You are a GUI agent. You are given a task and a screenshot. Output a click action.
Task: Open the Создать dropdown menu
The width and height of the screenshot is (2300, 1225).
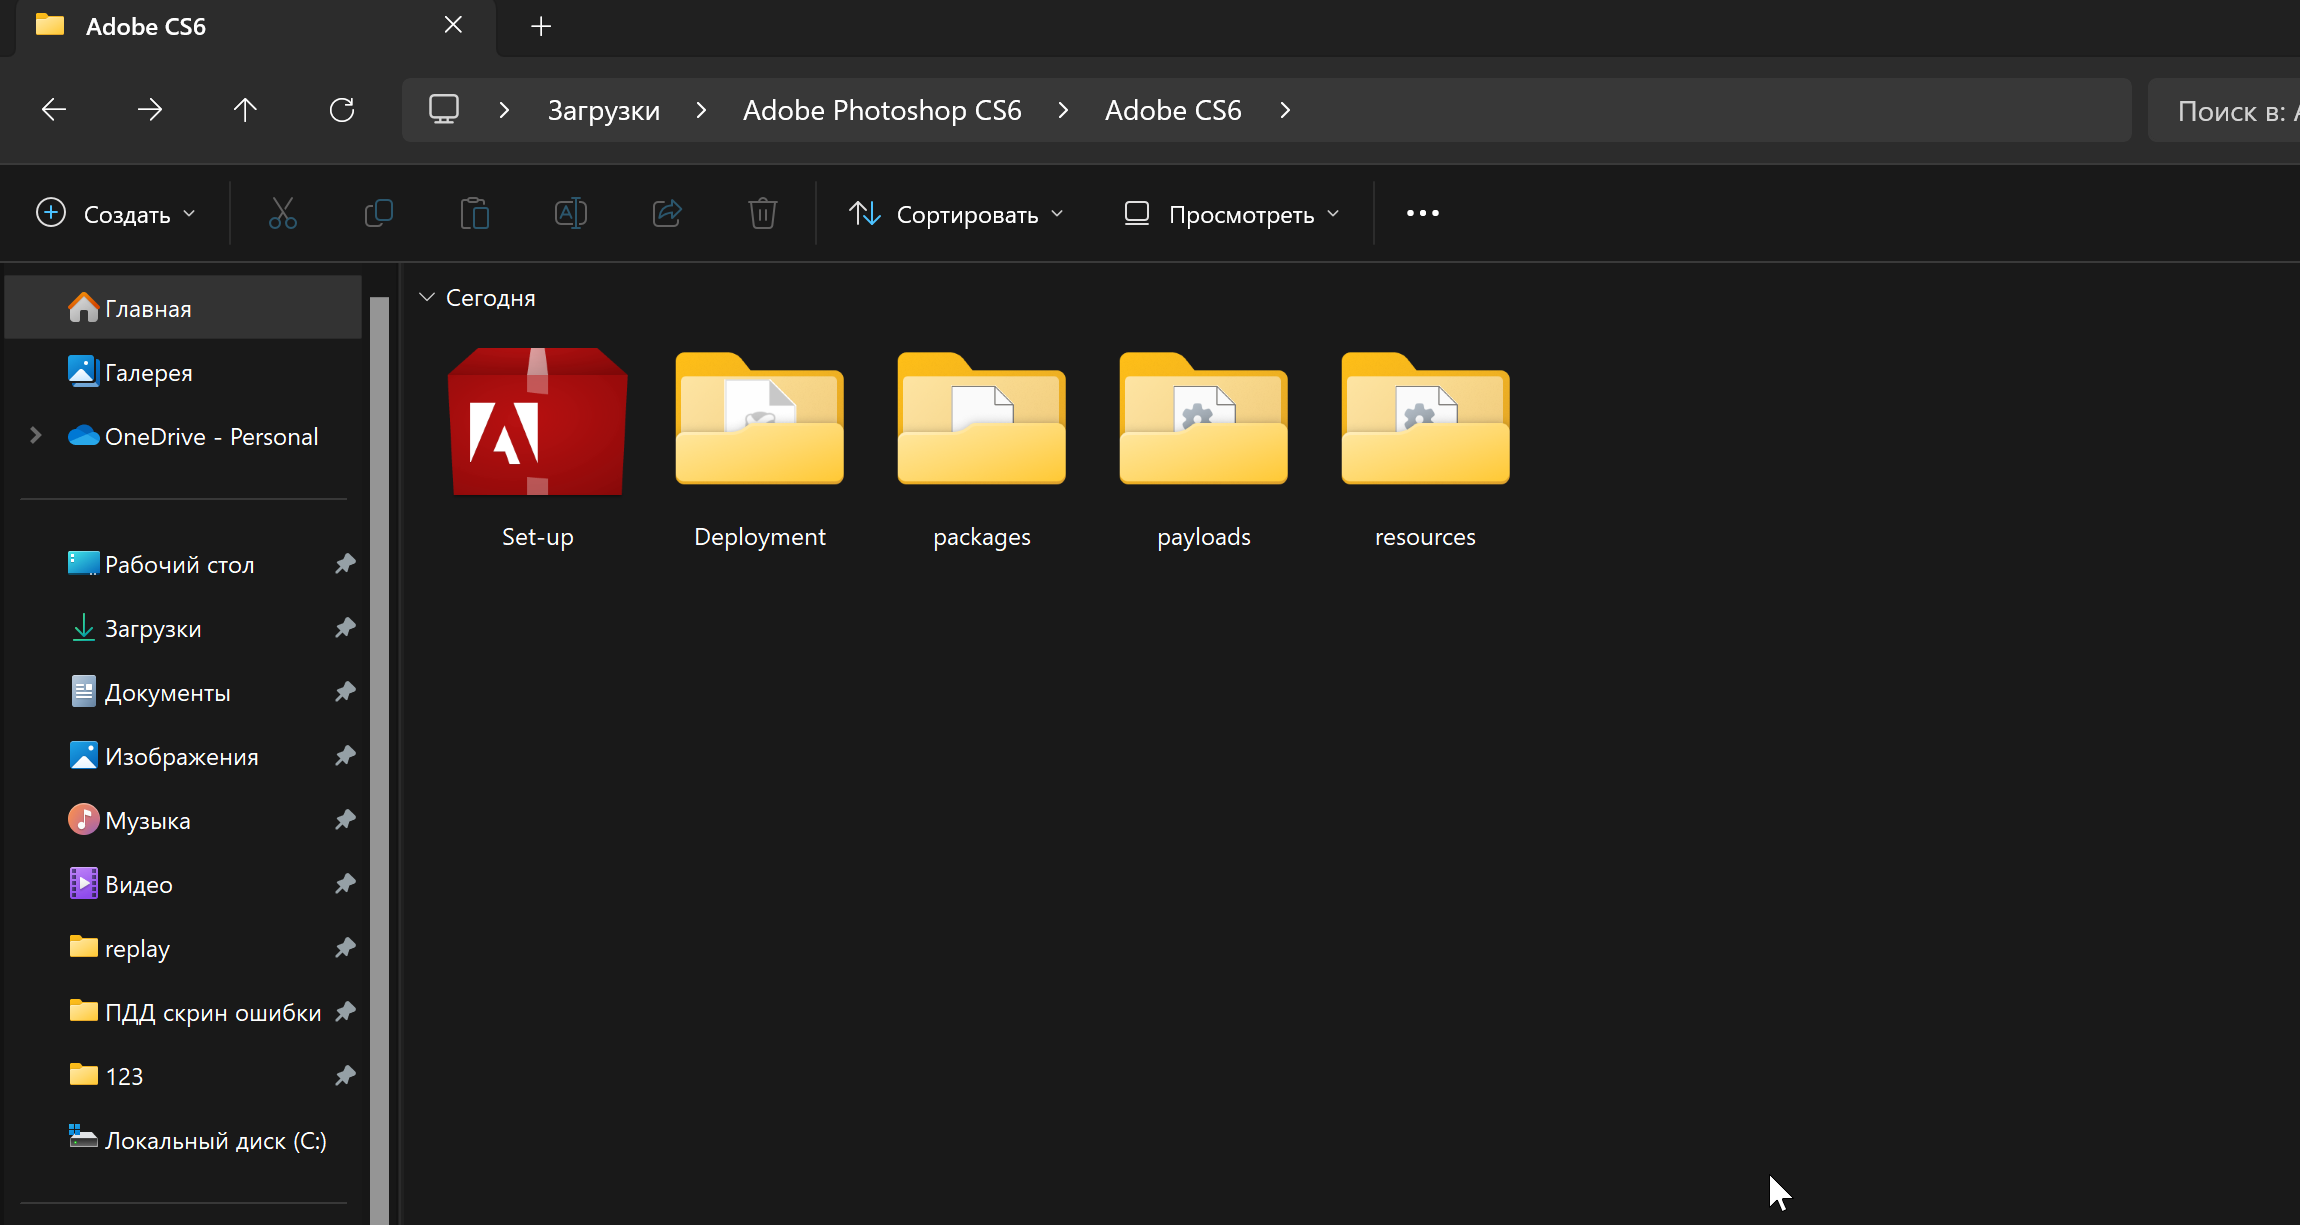pos(116,213)
